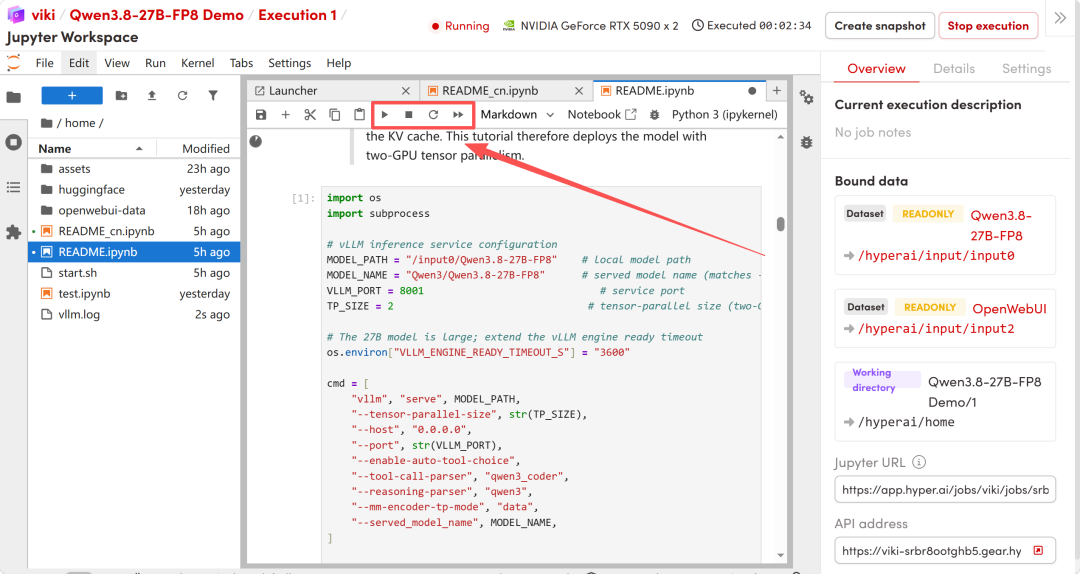The width and height of the screenshot is (1080, 574).
Task: Collapse the right panel with the double chevron
Action: point(1060,18)
